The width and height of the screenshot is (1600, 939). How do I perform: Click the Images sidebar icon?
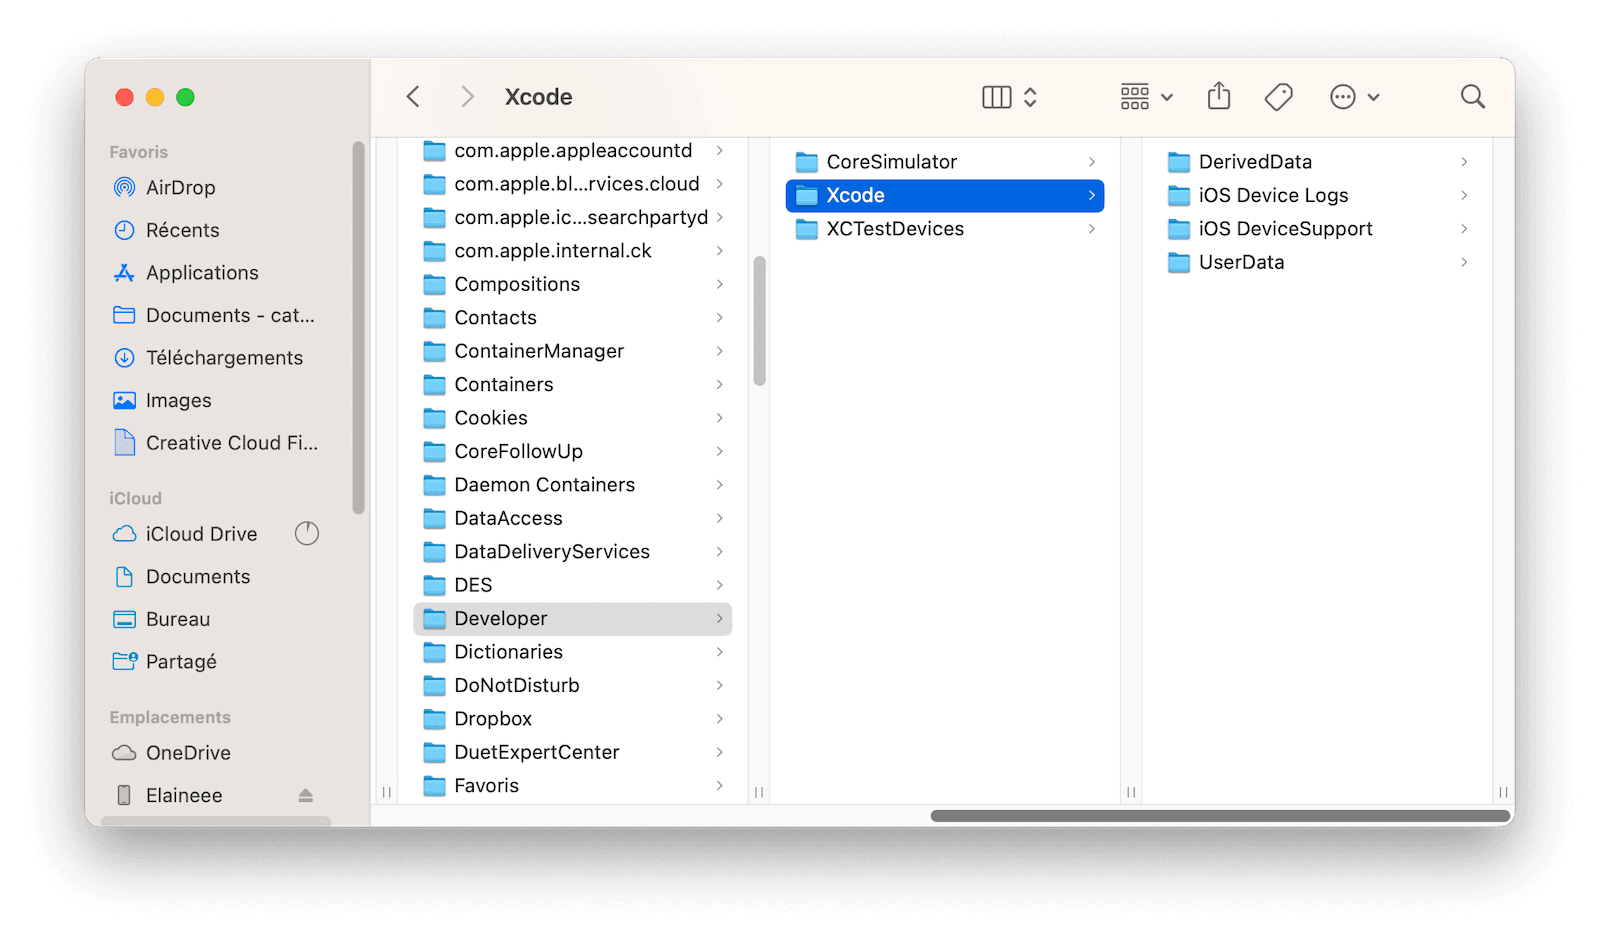click(124, 400)
